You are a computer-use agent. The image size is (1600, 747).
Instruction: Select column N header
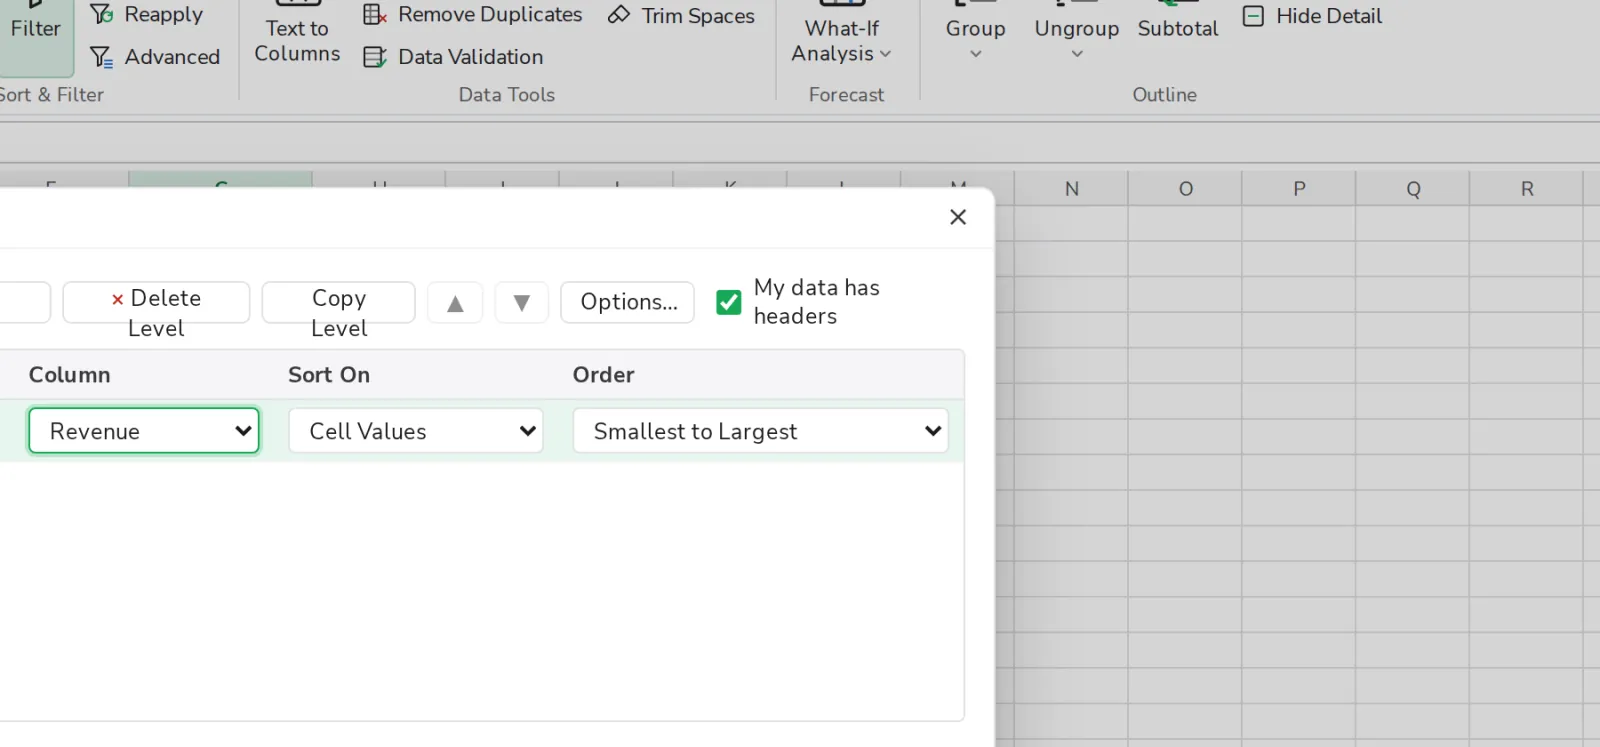[x=1072, y=189]
